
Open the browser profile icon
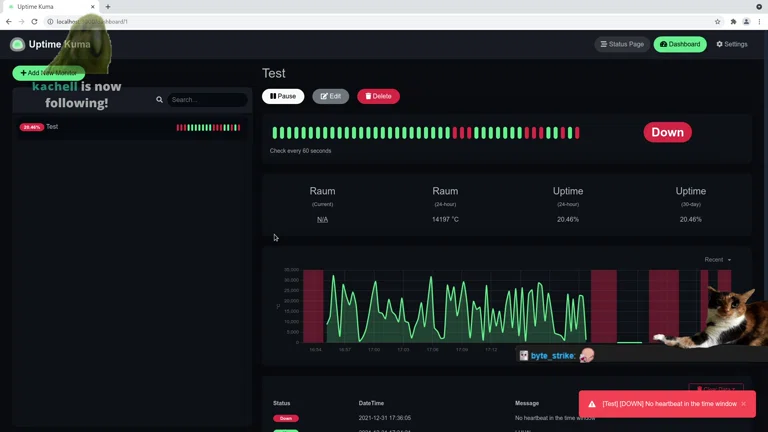[746, 22]
